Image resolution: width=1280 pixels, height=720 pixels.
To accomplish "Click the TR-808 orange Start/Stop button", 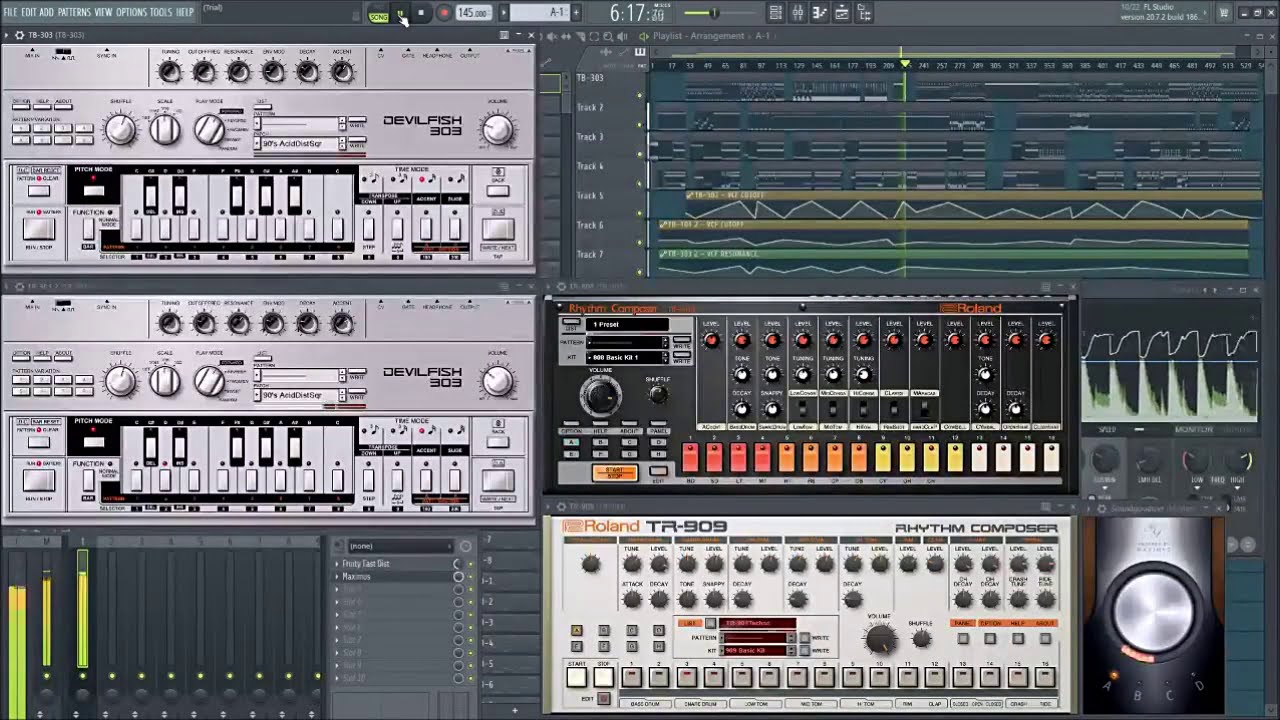I will [x=615, y=472].
